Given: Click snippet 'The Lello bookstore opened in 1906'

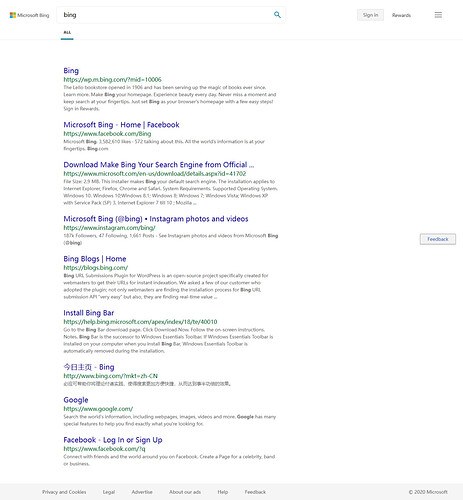Looking at the screenshot, I should click(x=170, y=98).
